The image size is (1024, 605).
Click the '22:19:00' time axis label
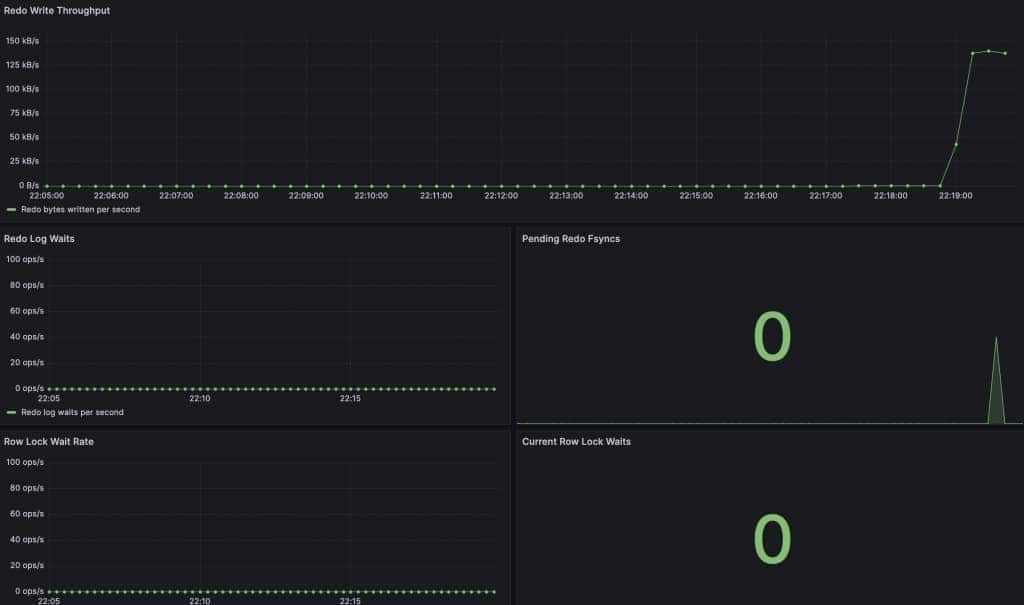(x=956, y=195)
